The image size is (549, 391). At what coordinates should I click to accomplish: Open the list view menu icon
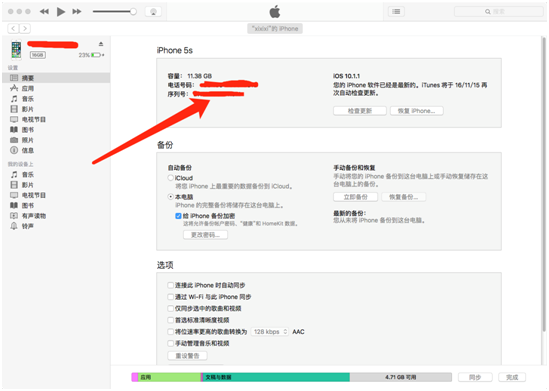click(396, 12)
